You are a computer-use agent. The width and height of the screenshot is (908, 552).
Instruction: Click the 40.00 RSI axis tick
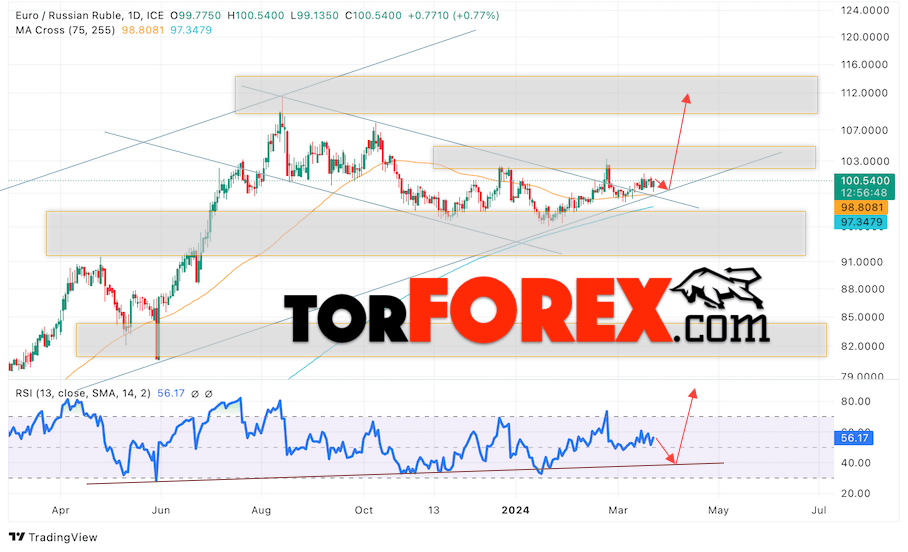(x=856, y=463)
